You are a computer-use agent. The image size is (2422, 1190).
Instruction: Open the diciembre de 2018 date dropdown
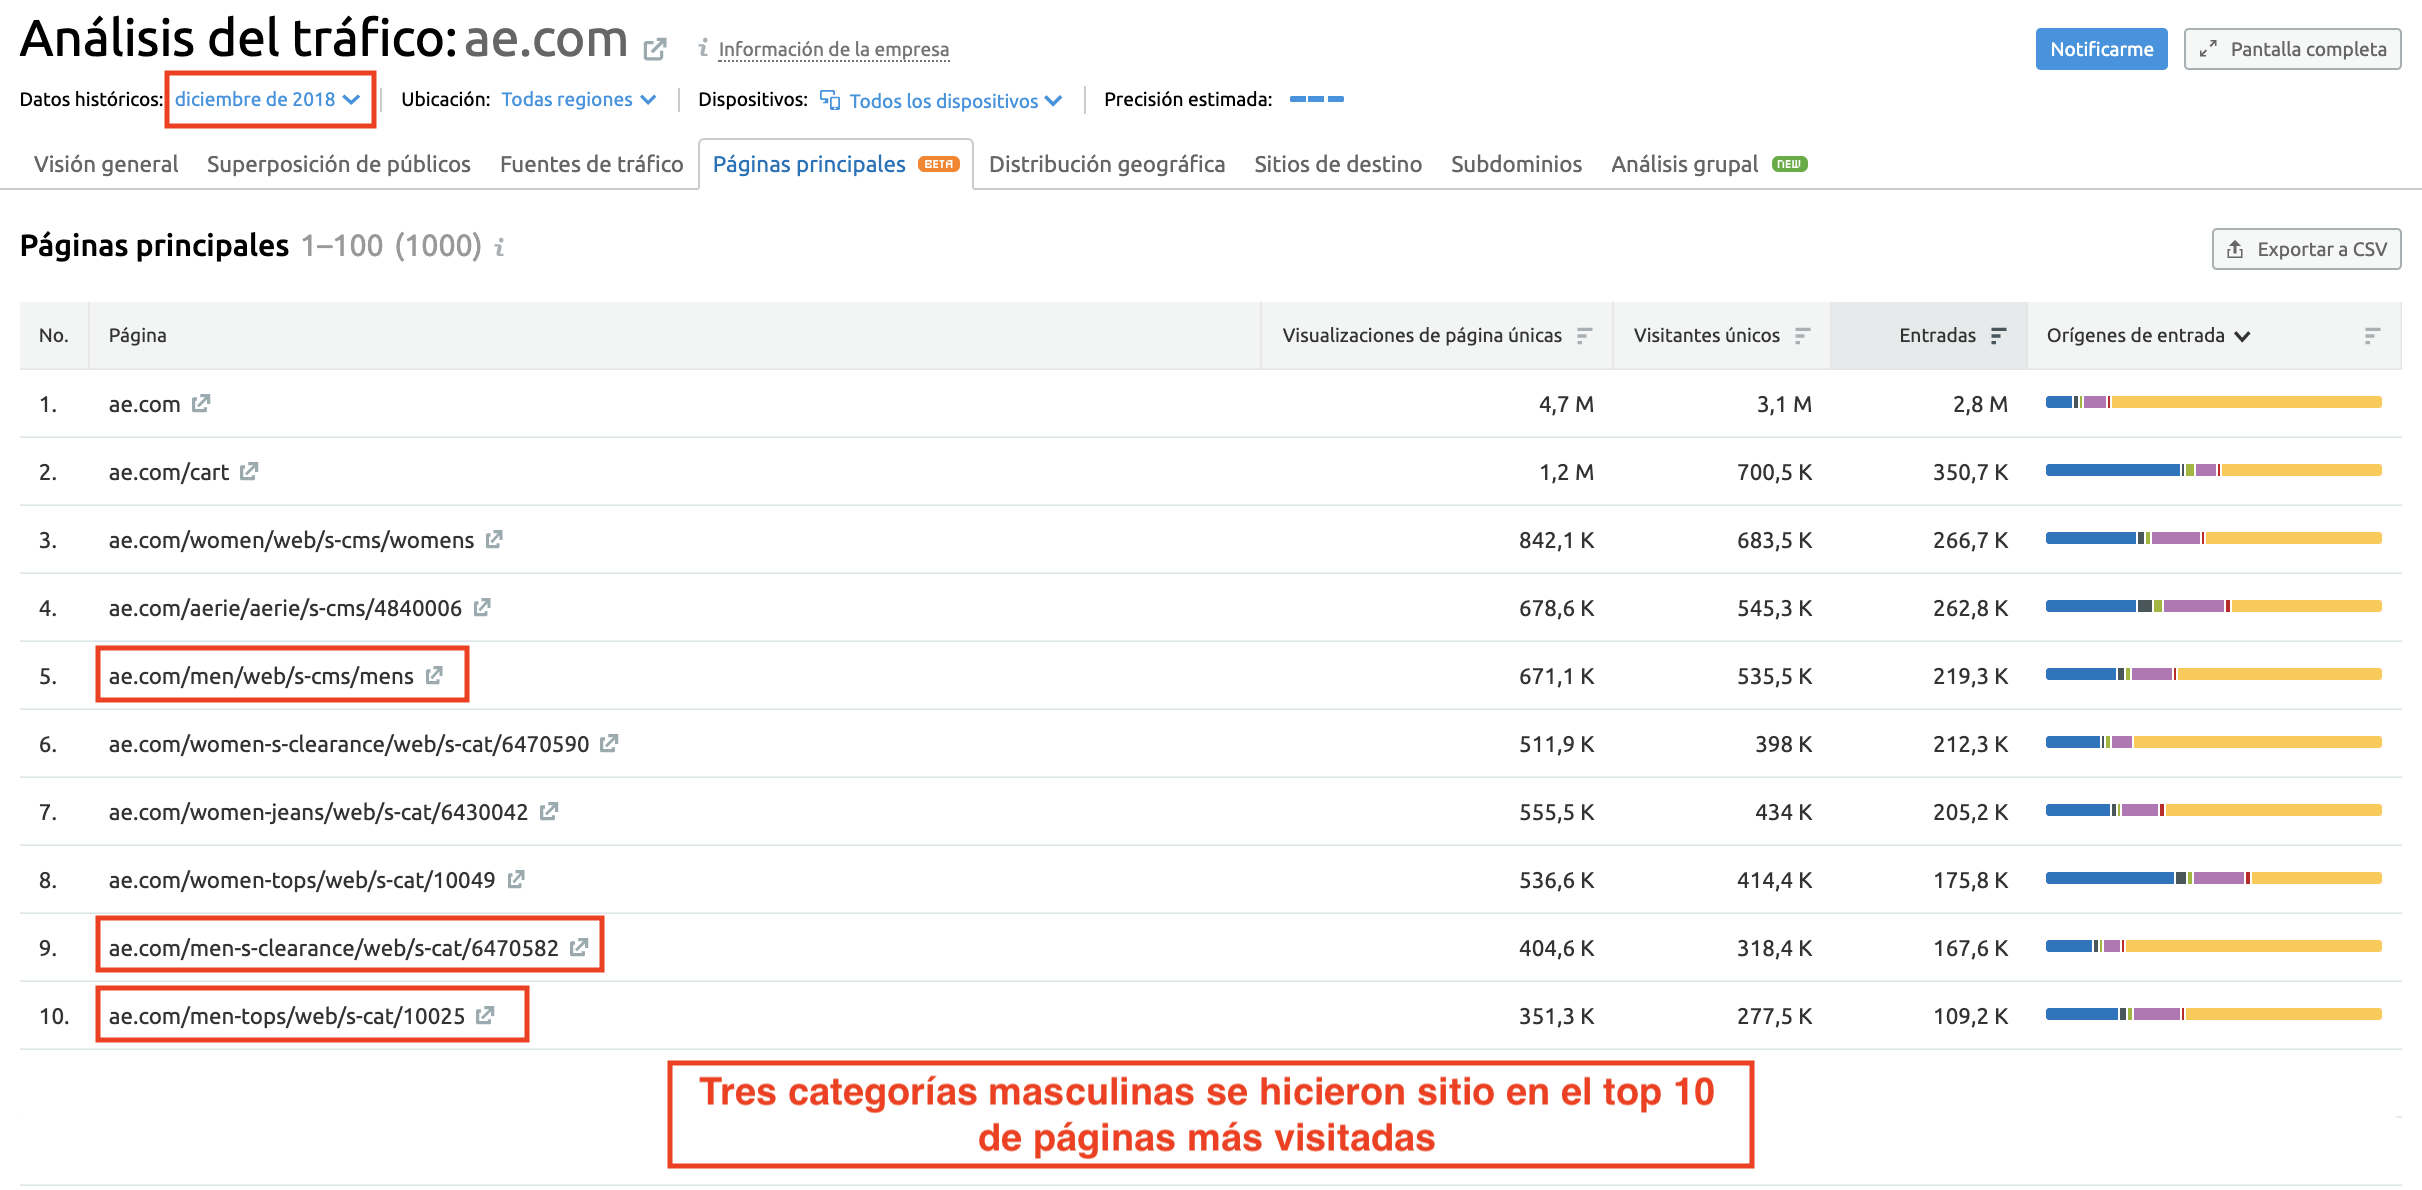[x=267, y=99]
